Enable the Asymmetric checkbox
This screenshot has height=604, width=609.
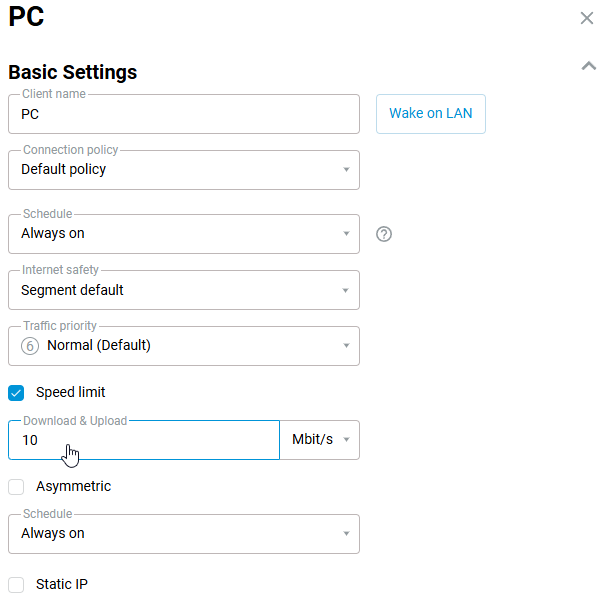click(x=16, y=487)
